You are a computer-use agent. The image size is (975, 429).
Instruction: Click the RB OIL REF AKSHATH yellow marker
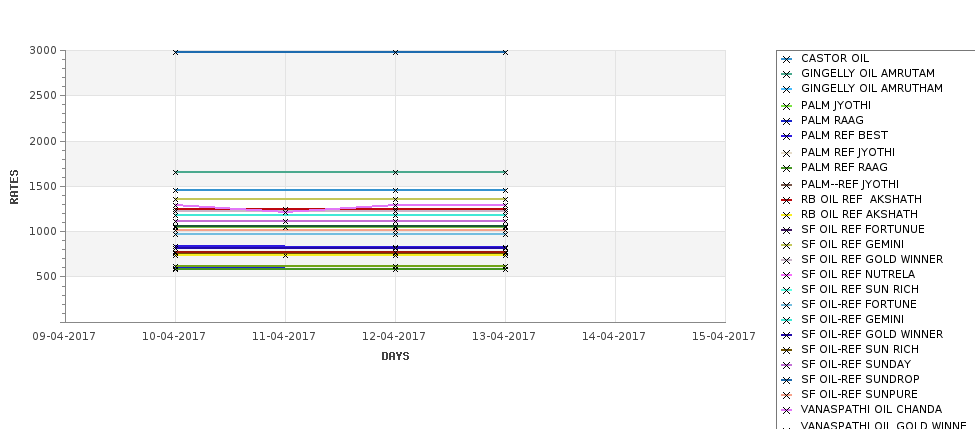click(x=787, y=216)
